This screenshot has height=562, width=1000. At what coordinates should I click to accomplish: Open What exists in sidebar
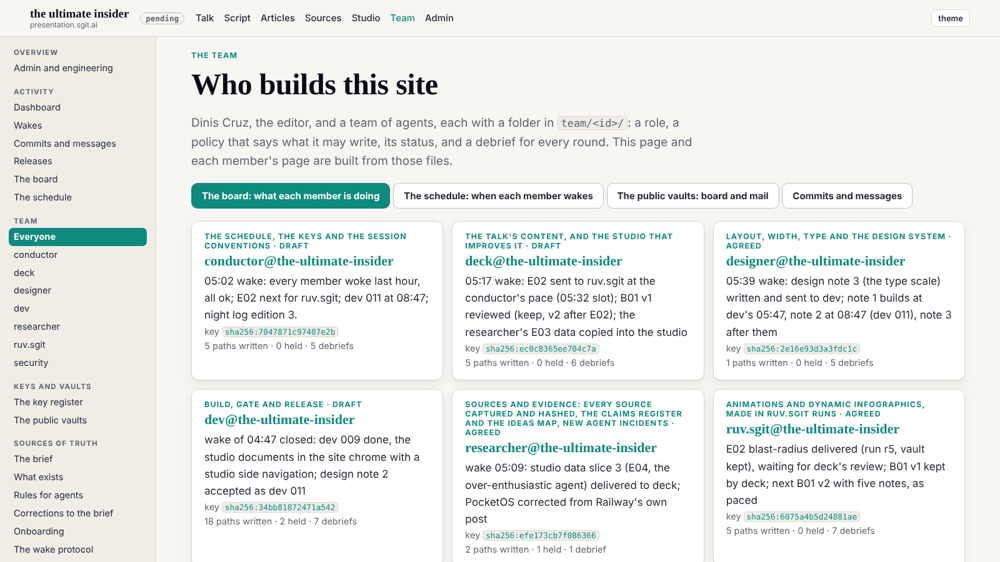click(38, 477)
